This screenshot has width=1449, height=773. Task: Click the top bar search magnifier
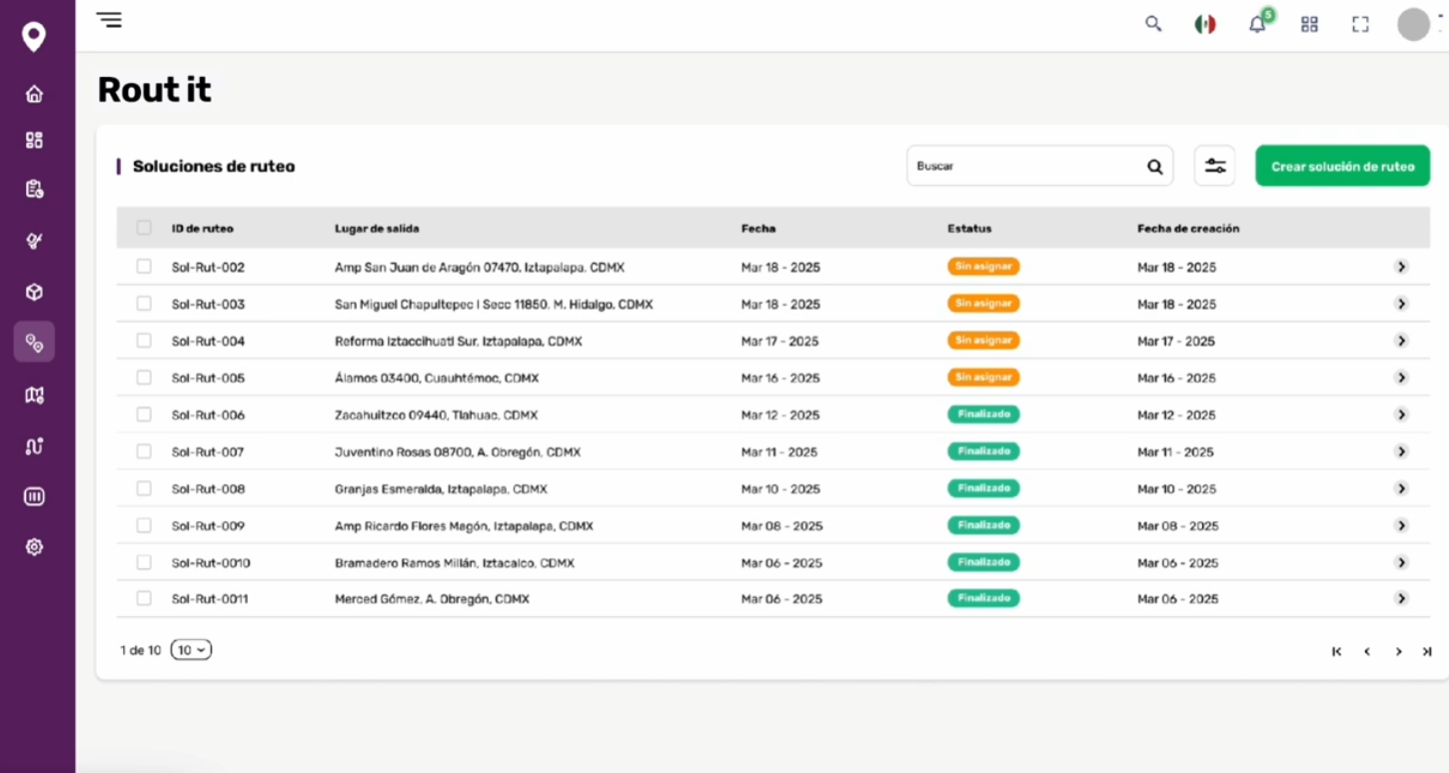[1153, 24]
